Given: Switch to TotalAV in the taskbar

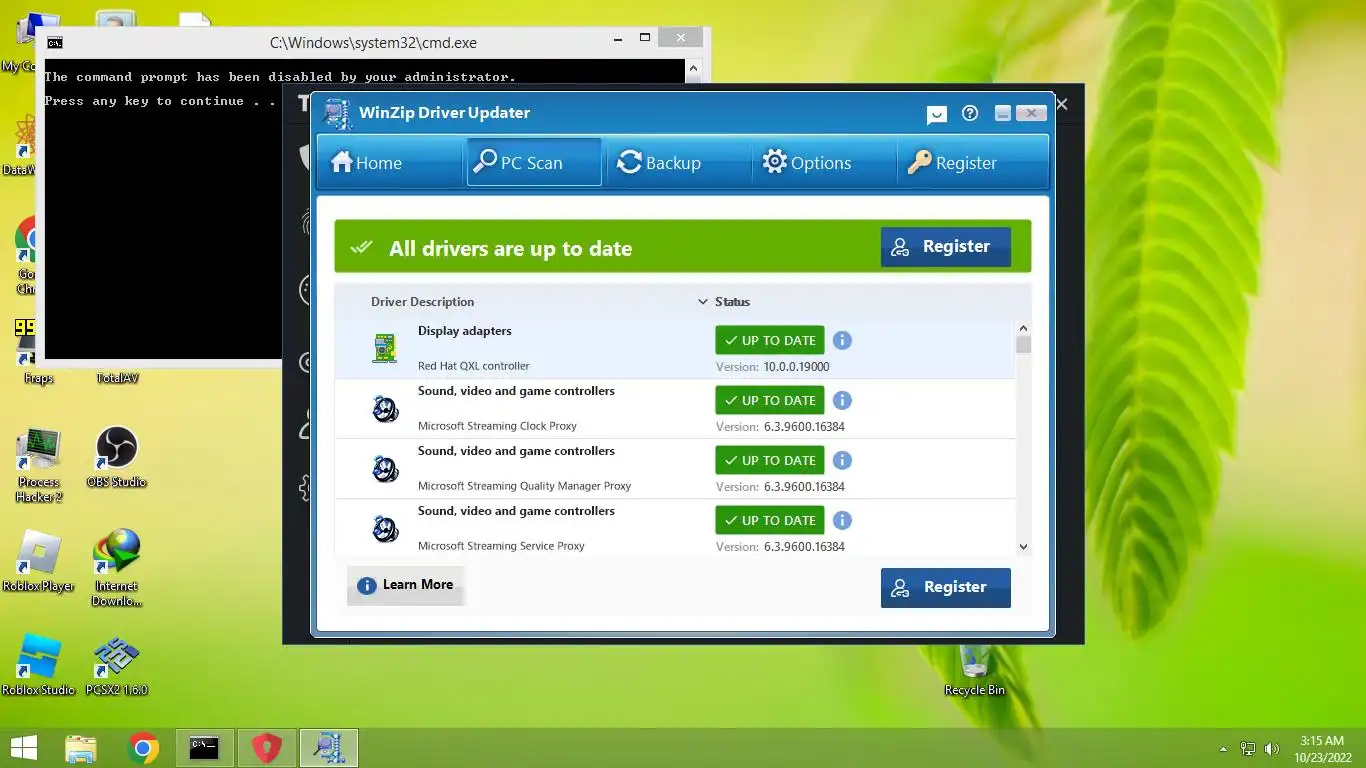Looking at the screenshot, I should [x=266, y=748].
